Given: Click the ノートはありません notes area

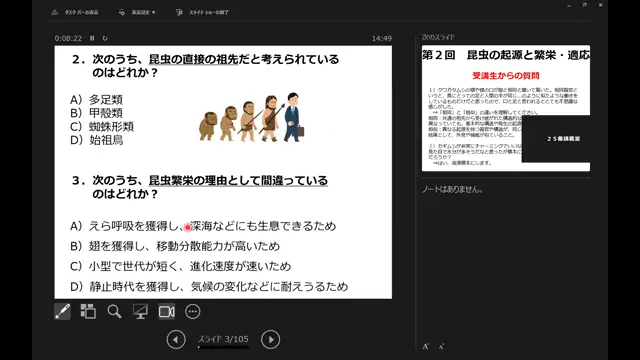Looking at the screenshot, I should click(452, 189).
